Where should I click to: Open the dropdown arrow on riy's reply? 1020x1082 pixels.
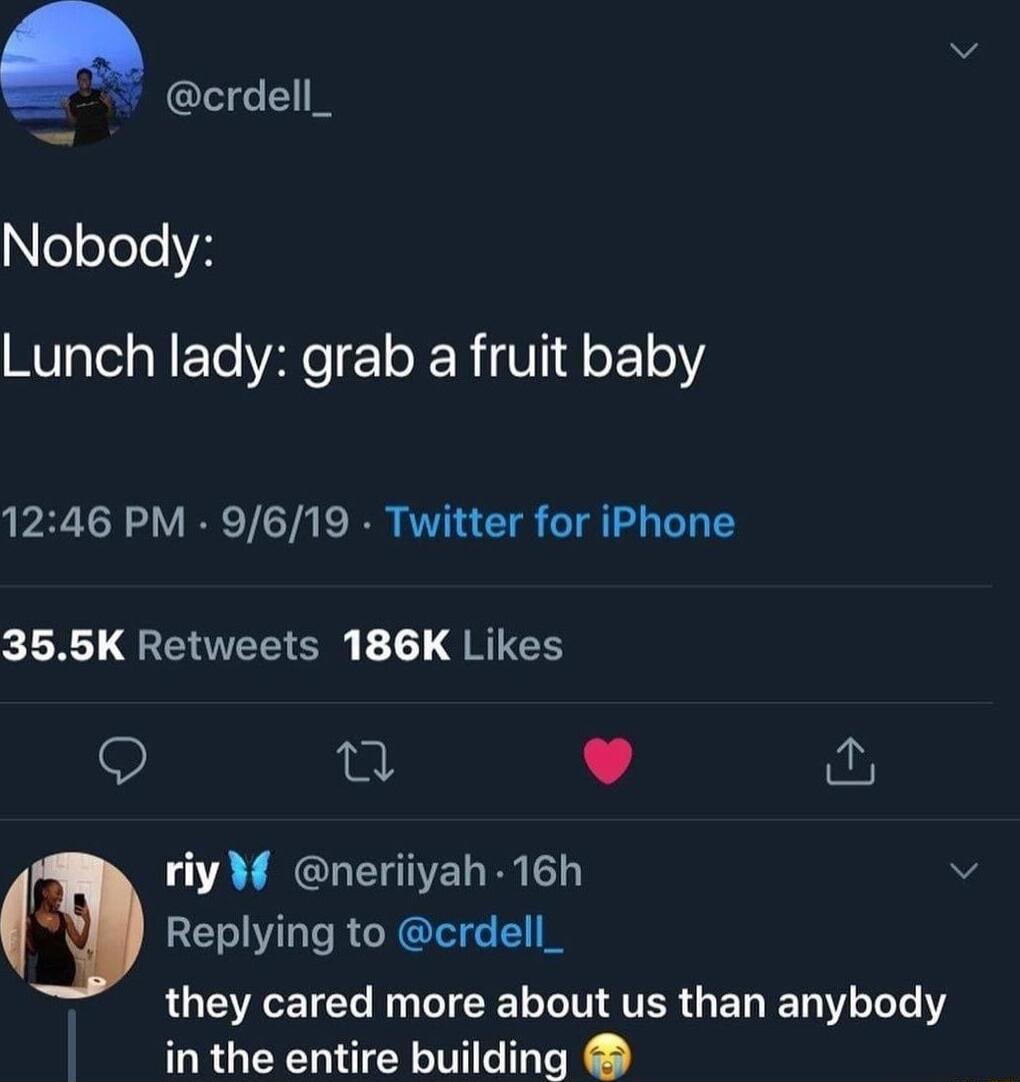click(x=963, y=872)
